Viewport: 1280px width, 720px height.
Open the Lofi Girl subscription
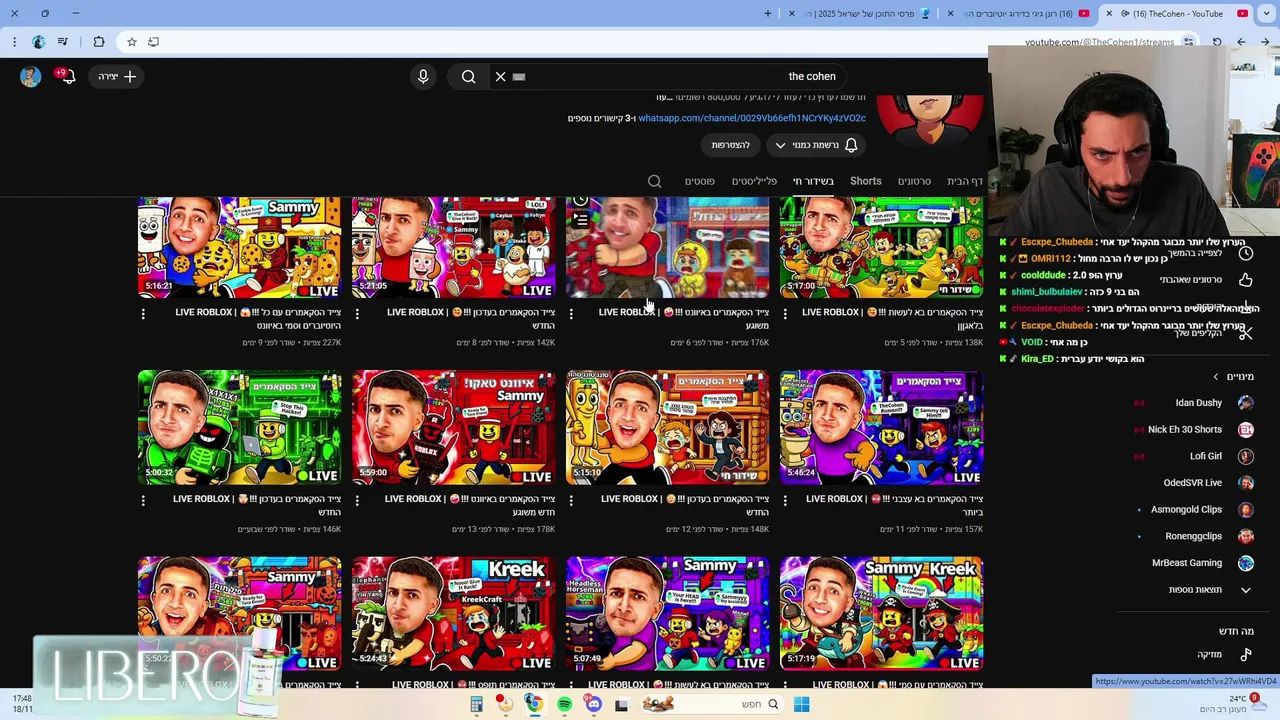(1195, 456)
